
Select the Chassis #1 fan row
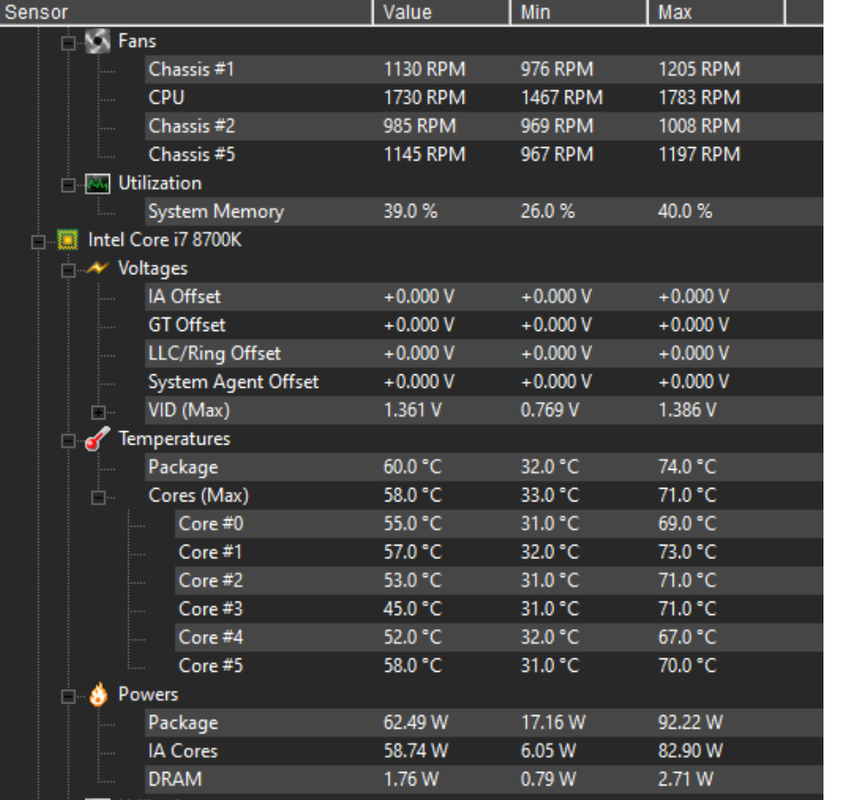click(484, 70)
